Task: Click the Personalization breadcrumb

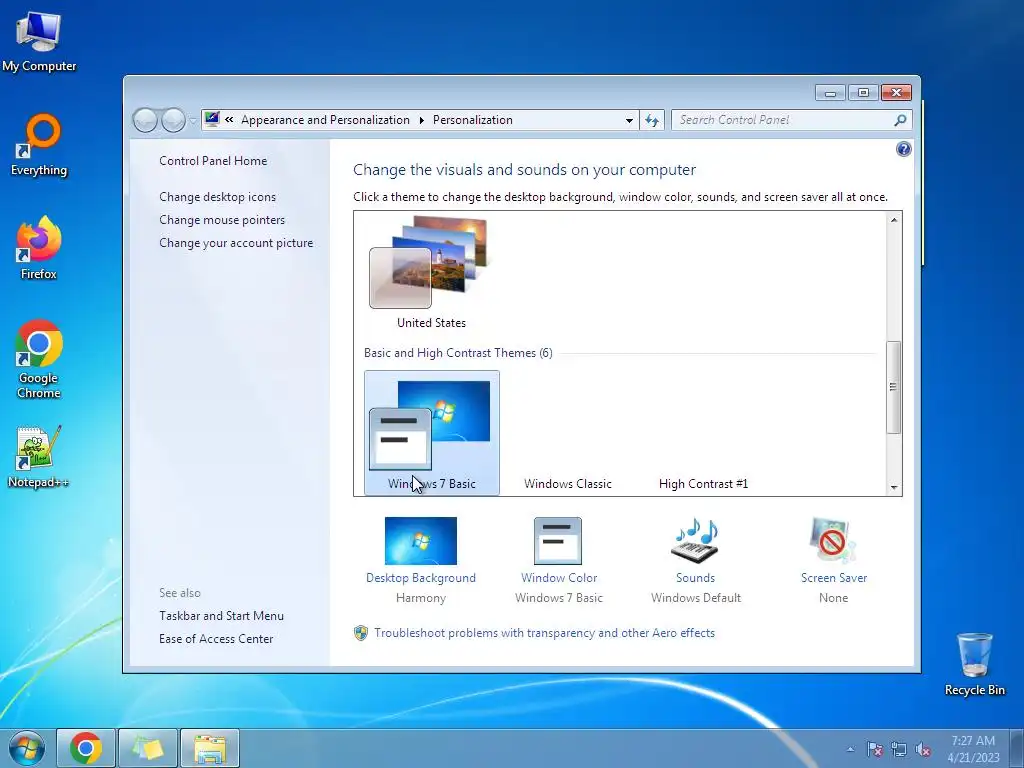Action: click(473, 120)
